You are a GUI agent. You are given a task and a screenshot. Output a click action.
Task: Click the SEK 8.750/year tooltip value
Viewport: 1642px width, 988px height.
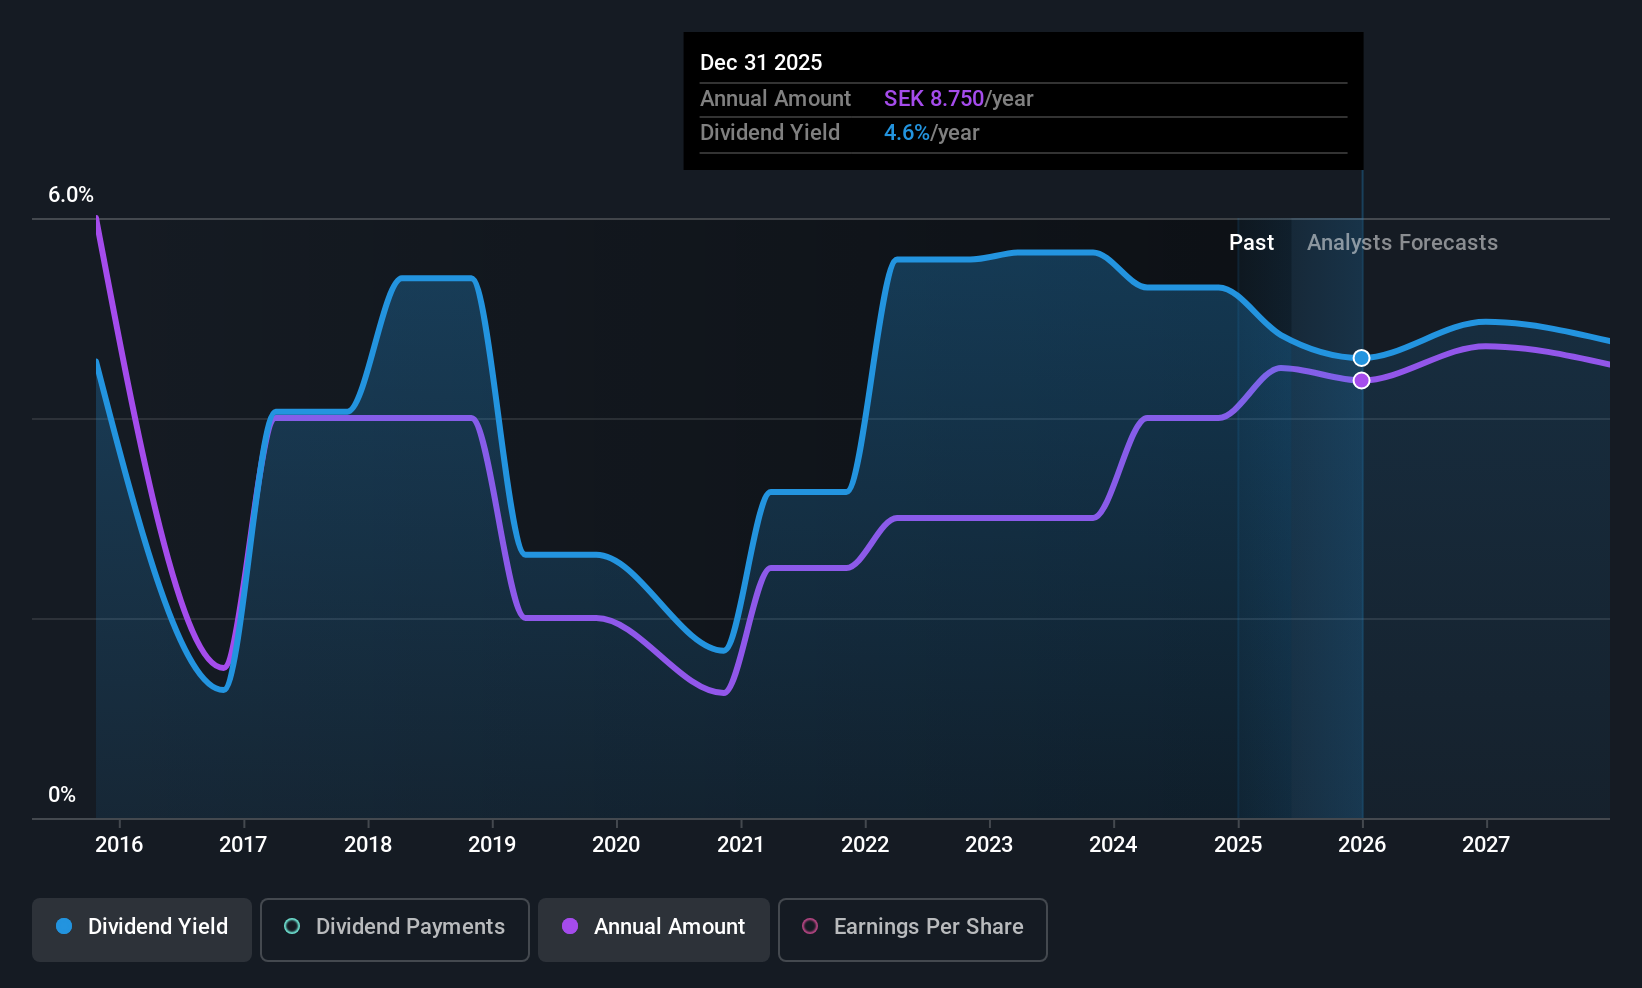958,99
